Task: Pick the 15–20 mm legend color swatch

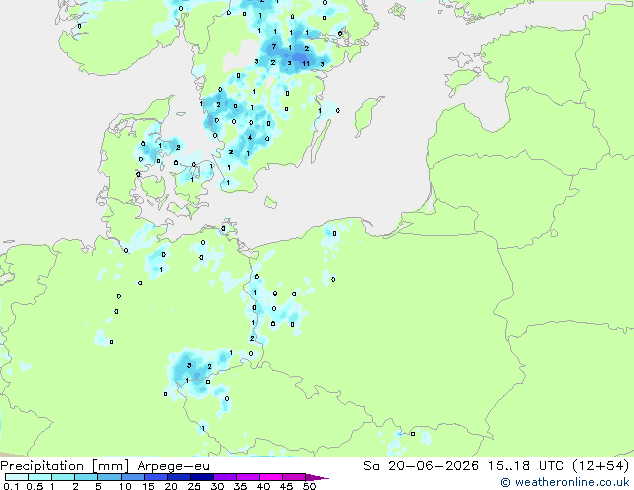Action: click(156, 477)
